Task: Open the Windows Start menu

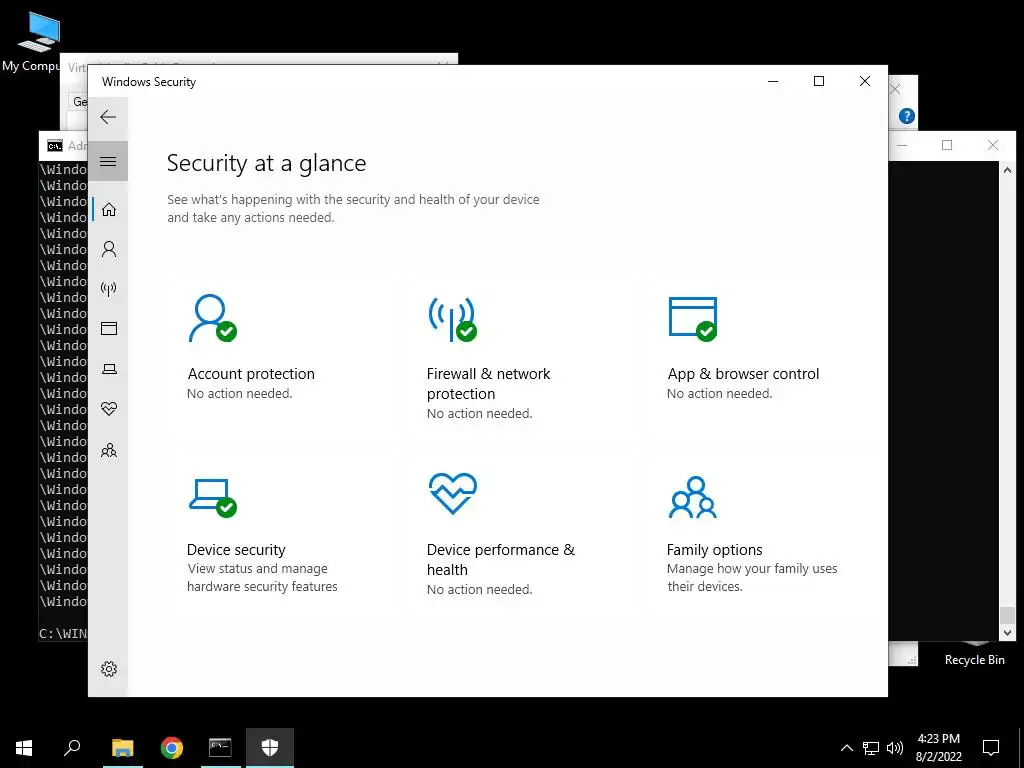Action: 24,748
